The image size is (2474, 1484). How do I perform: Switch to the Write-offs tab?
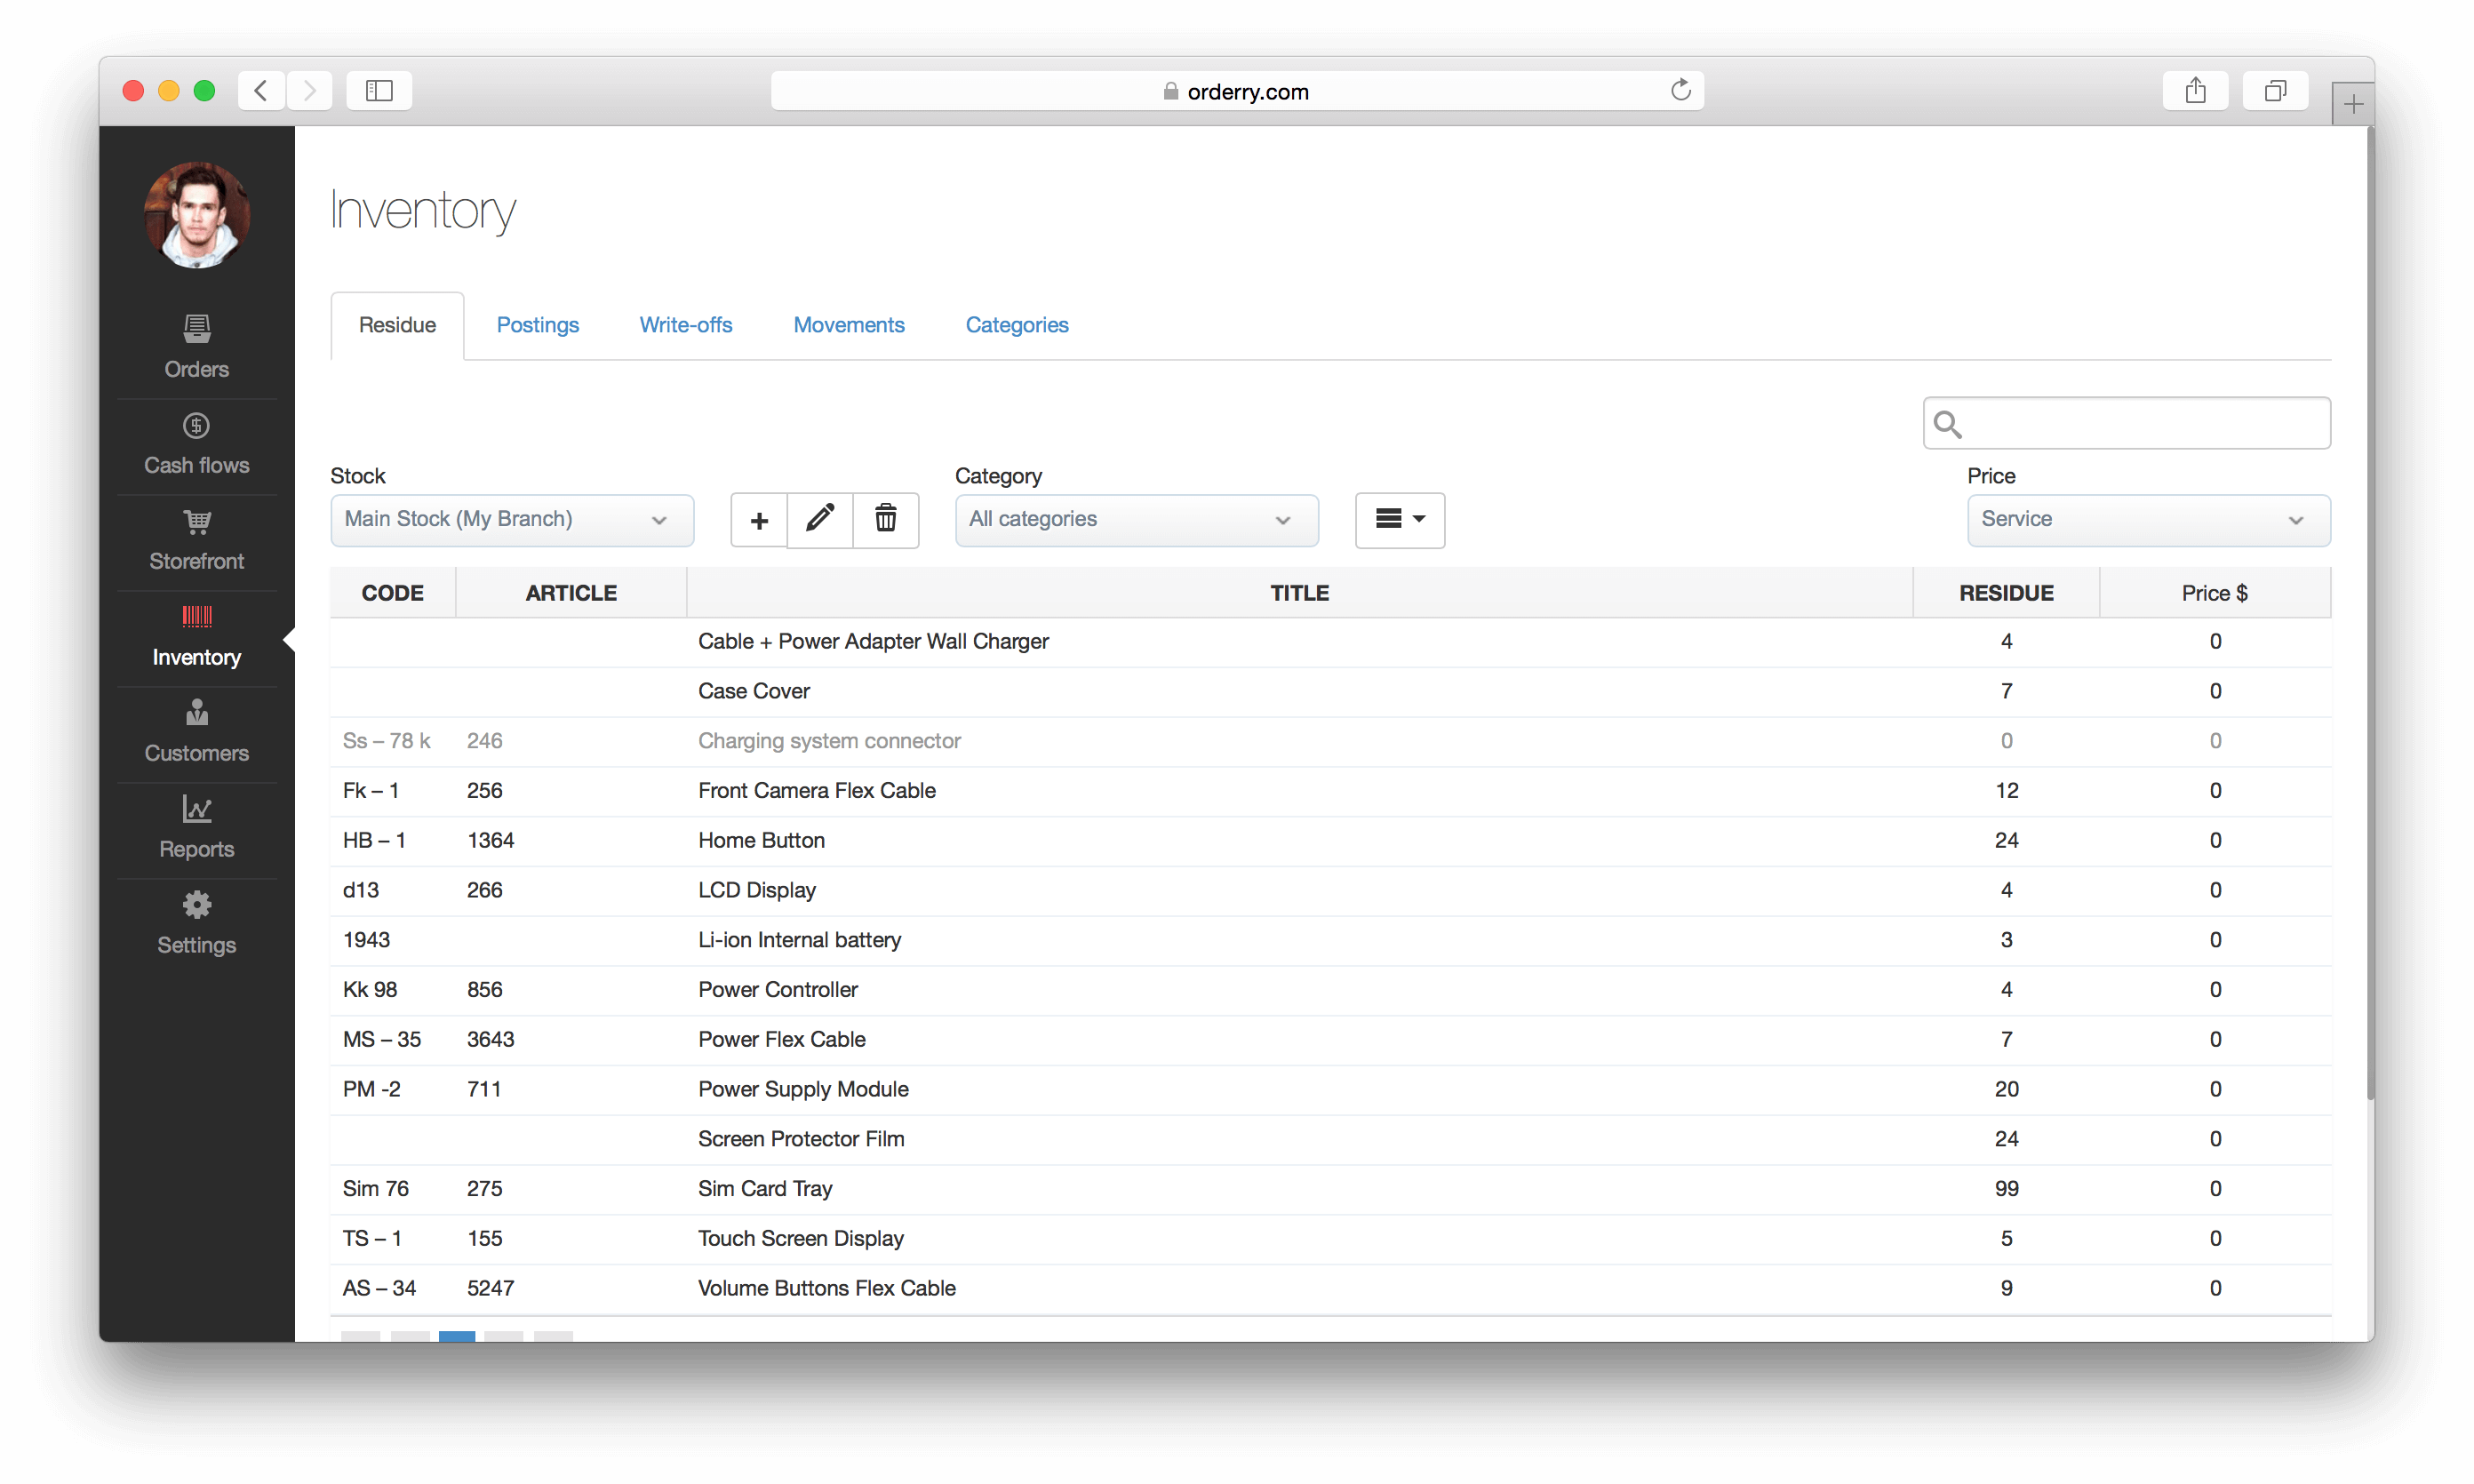pos(685,325)
